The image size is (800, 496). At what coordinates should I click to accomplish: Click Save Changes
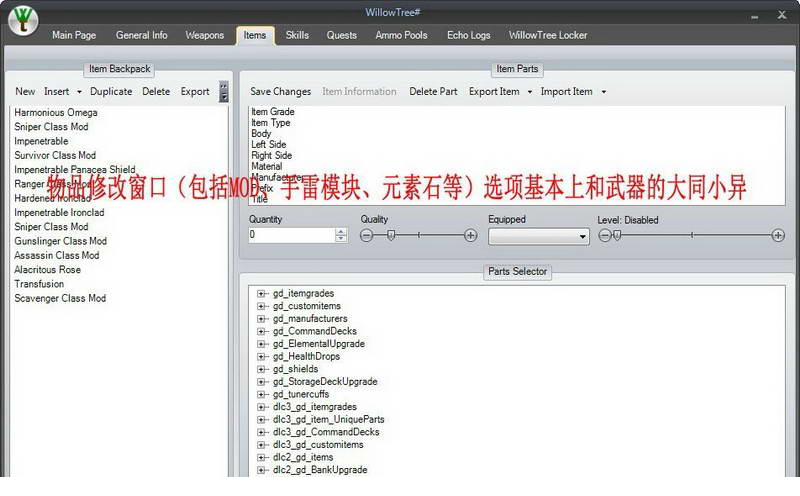click(x=280, y=91)
